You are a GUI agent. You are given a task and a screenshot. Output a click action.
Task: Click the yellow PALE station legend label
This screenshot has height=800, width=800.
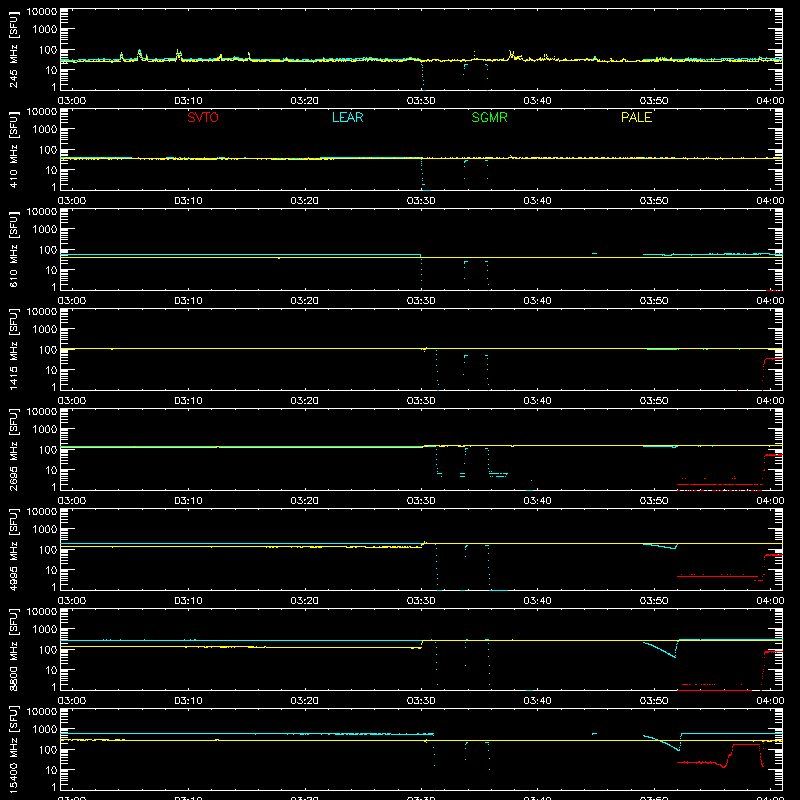click(636, 117)
